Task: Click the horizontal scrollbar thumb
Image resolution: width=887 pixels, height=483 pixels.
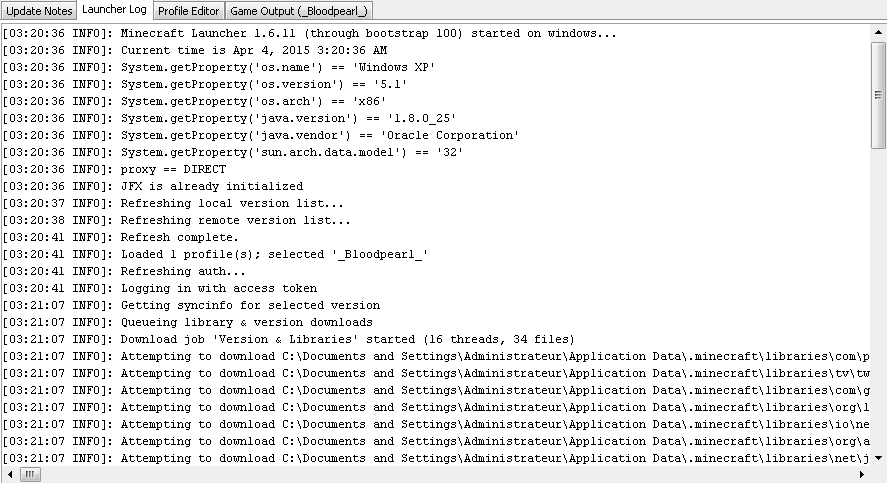Action: pyautogui.click(x=30, y=475)
